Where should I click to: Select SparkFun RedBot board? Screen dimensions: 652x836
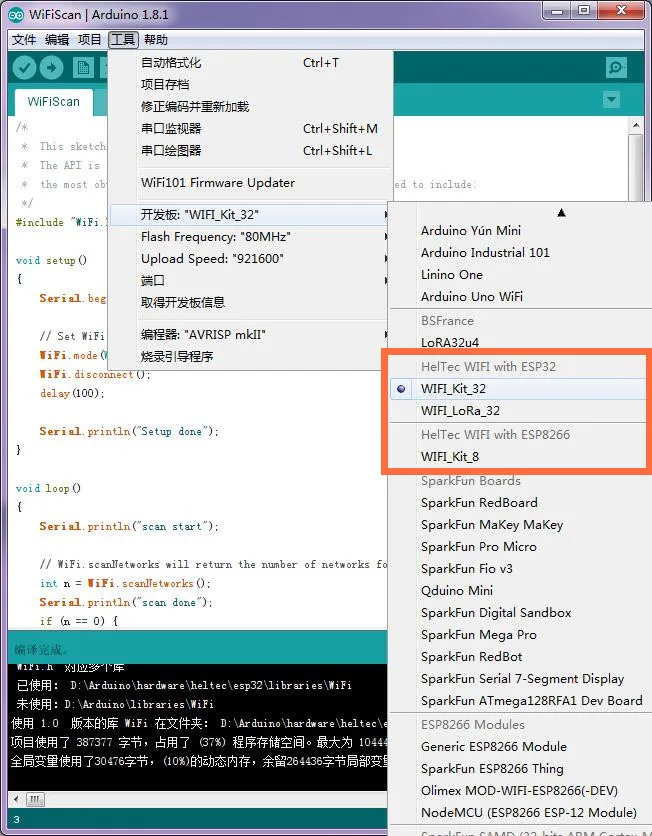[x=520, y=657]
